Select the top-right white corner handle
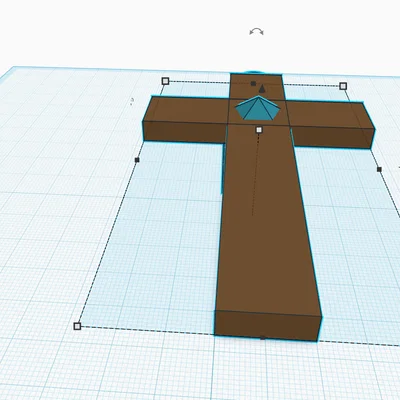The width and height of the screenshot is (400, 400). point(343,86)
